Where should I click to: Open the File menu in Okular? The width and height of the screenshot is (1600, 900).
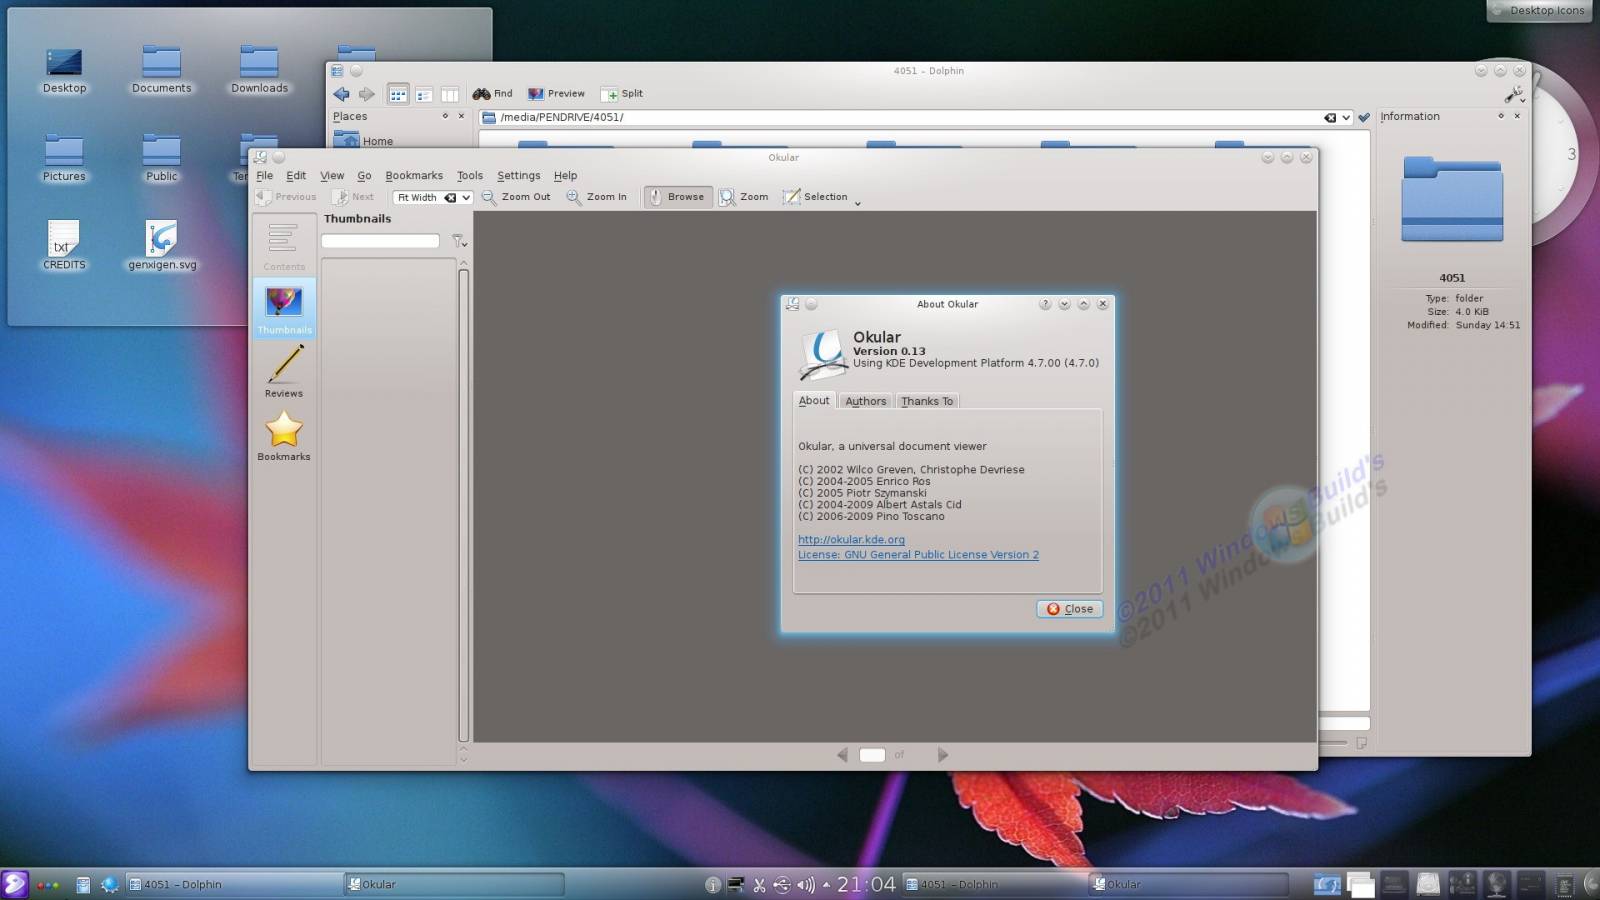pos(265,175)
